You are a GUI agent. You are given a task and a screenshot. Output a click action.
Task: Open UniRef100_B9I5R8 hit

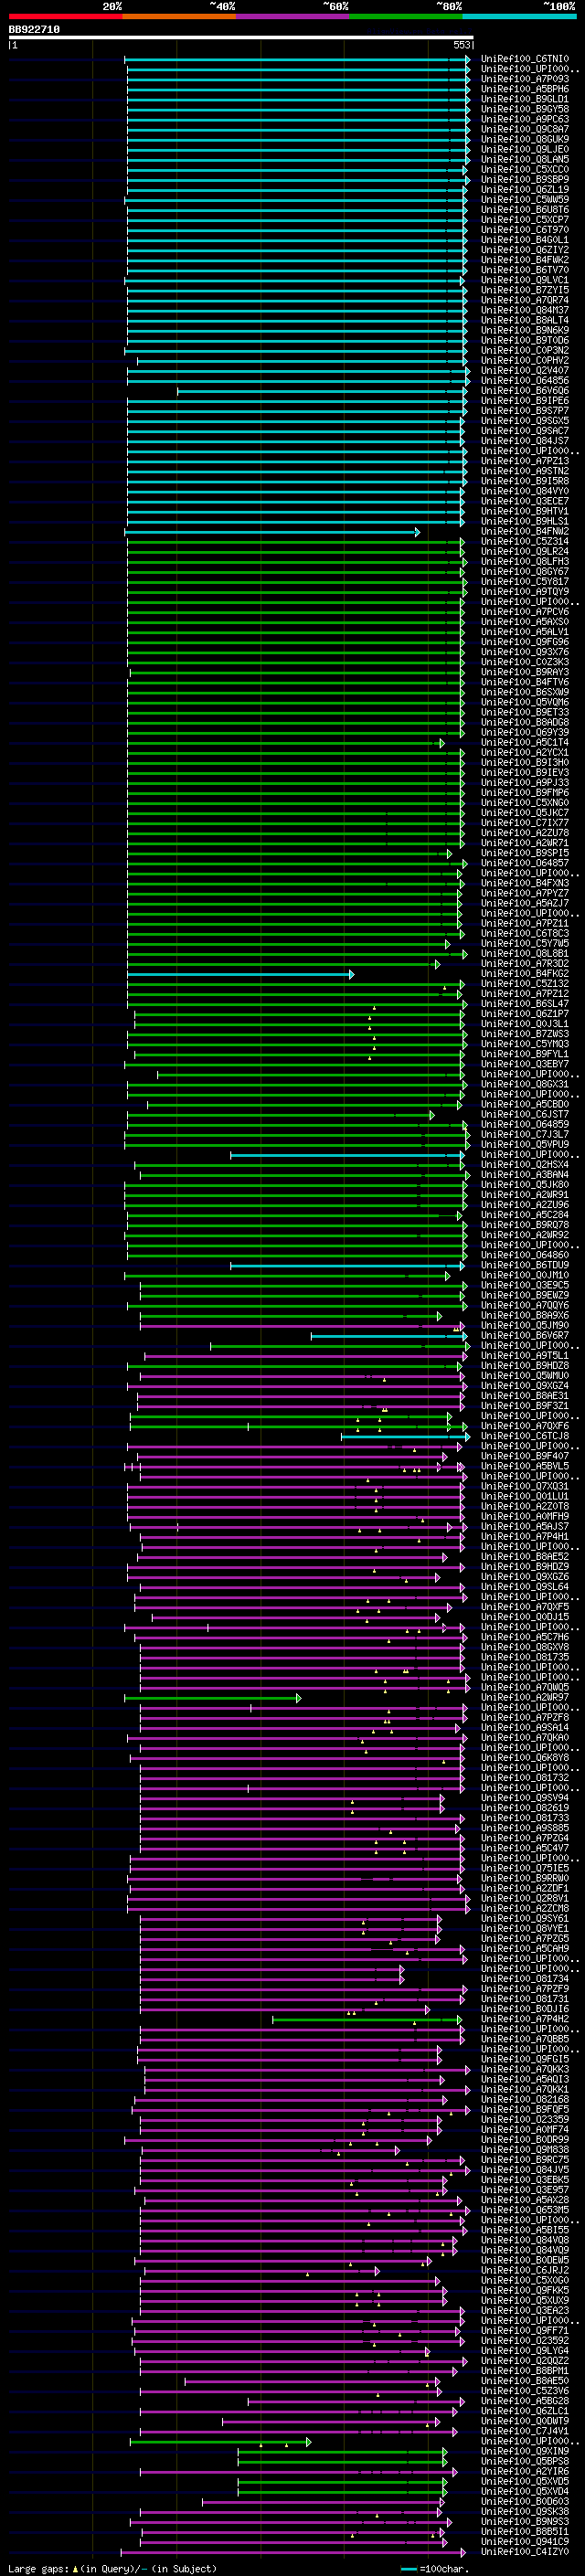pyautogui.click(x=525, y=481)
